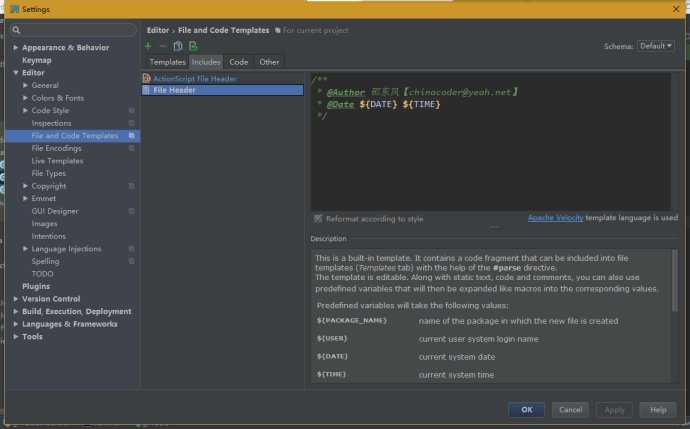The width and height of the screenshot is (690, 429).
Task: Click the Settings window title icon
Action: 15,9
